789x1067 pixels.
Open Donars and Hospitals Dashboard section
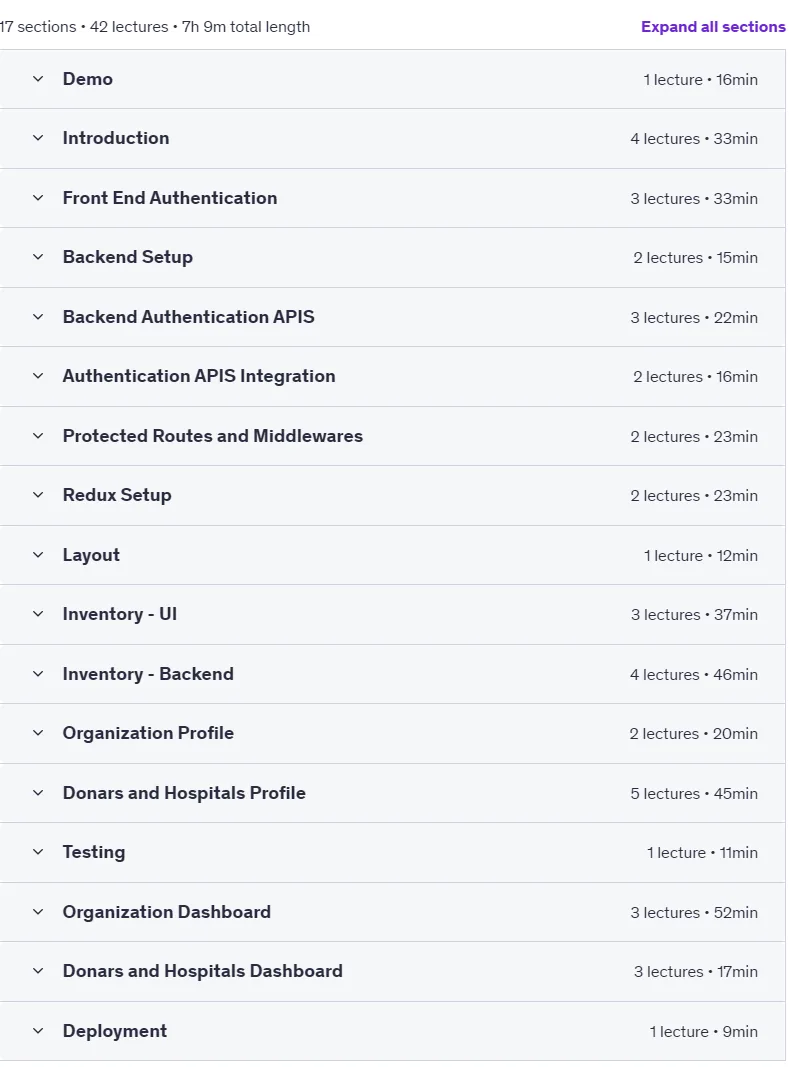pos(392,971)
